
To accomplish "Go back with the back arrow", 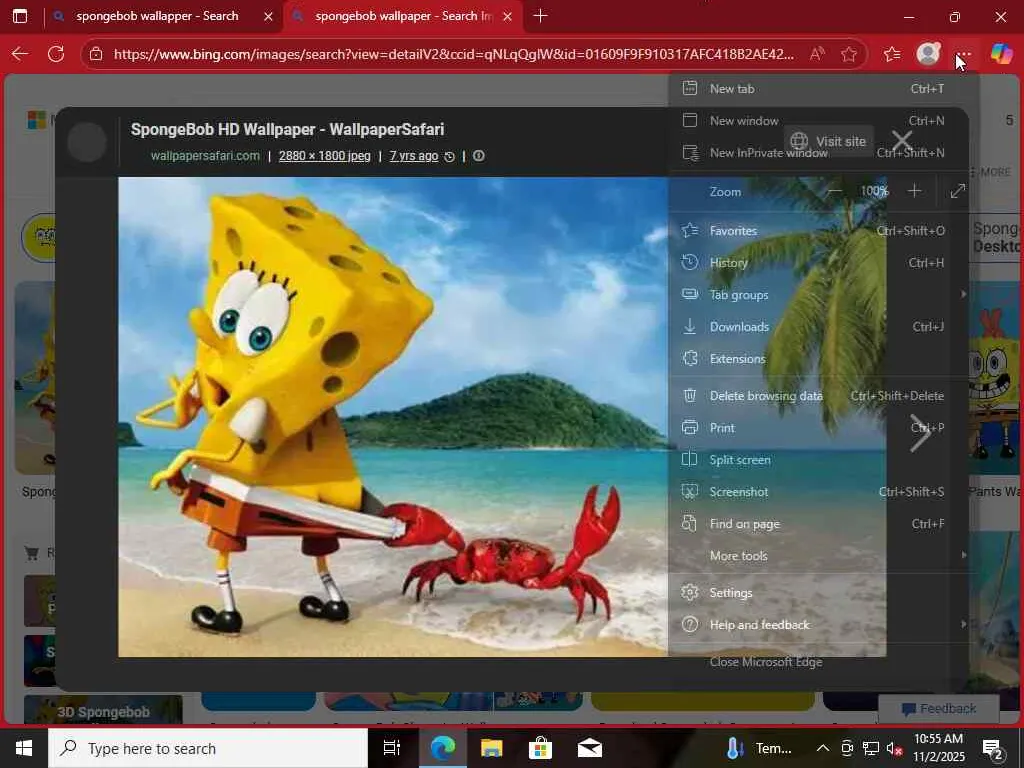I will [20, 54].
